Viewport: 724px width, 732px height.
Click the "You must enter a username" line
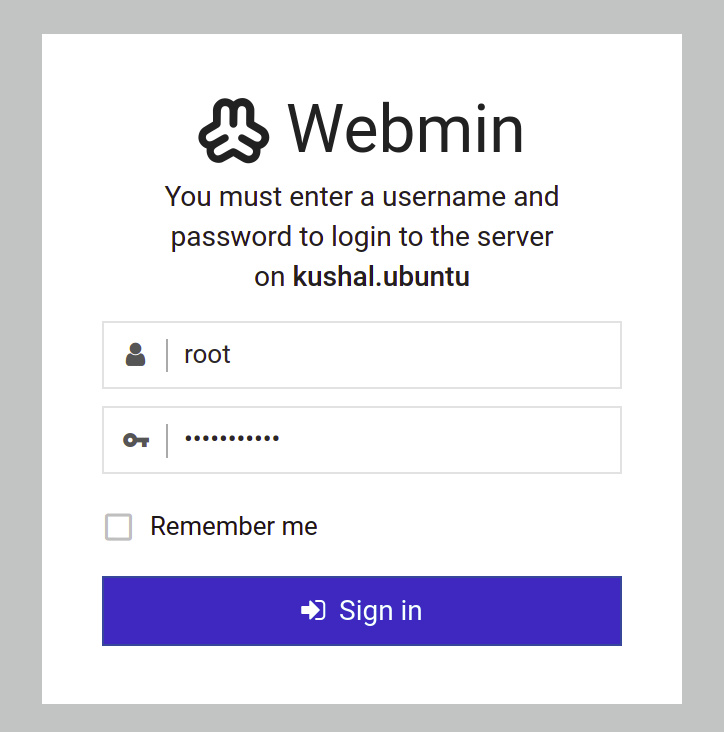362,196
